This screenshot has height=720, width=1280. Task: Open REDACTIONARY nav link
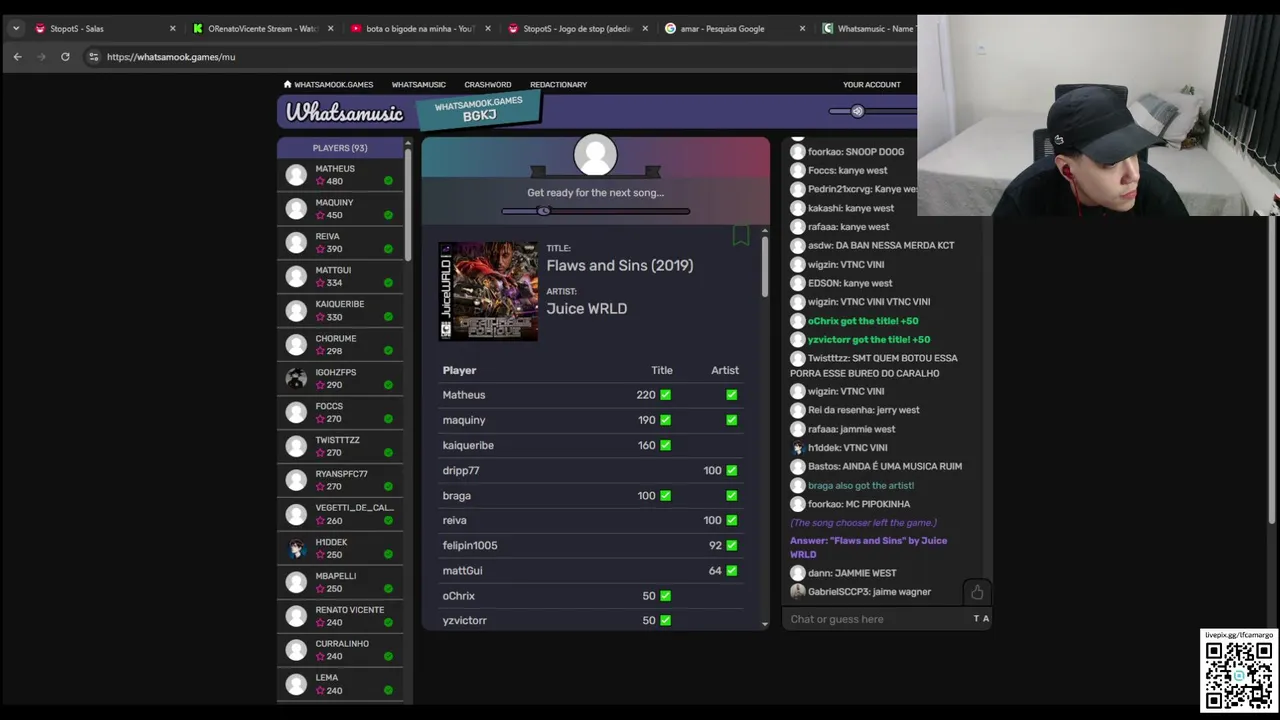(559, 84)
